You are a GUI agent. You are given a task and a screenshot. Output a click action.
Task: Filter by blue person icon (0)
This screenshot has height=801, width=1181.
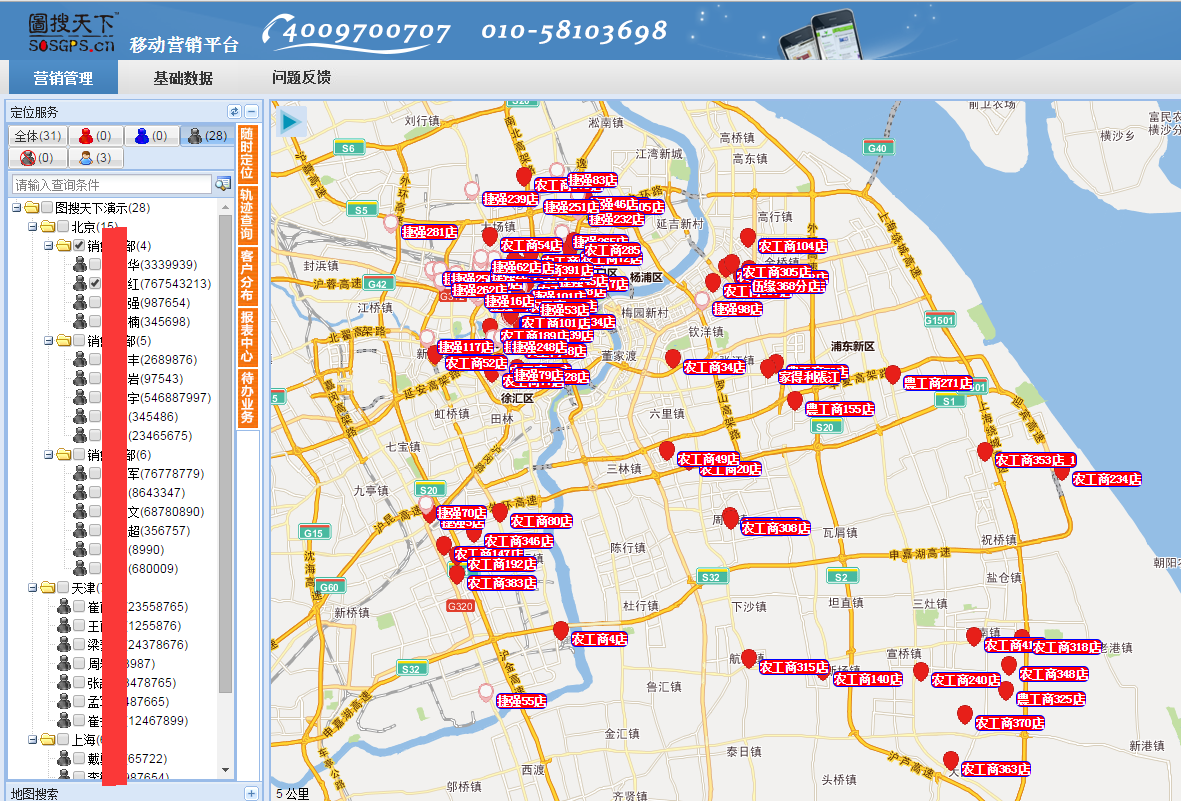tap(151, 136)
